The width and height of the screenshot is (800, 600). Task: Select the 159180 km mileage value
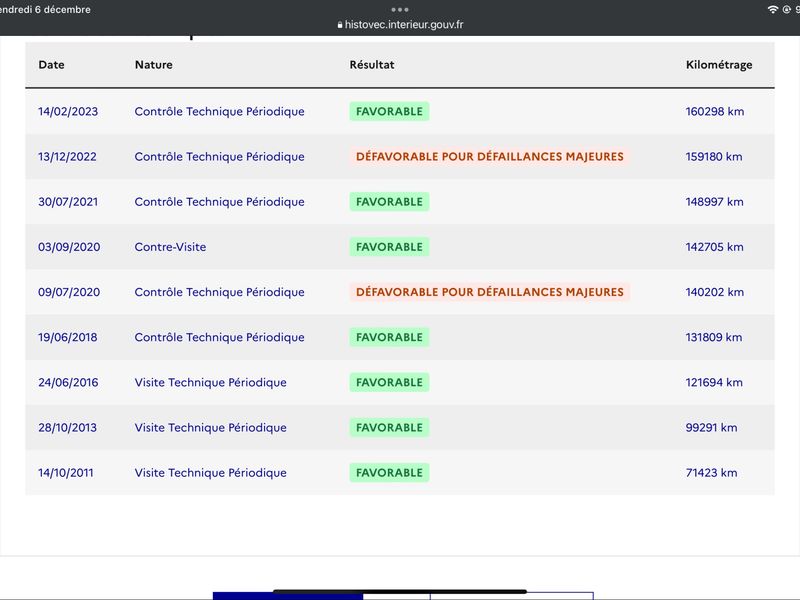714,157
